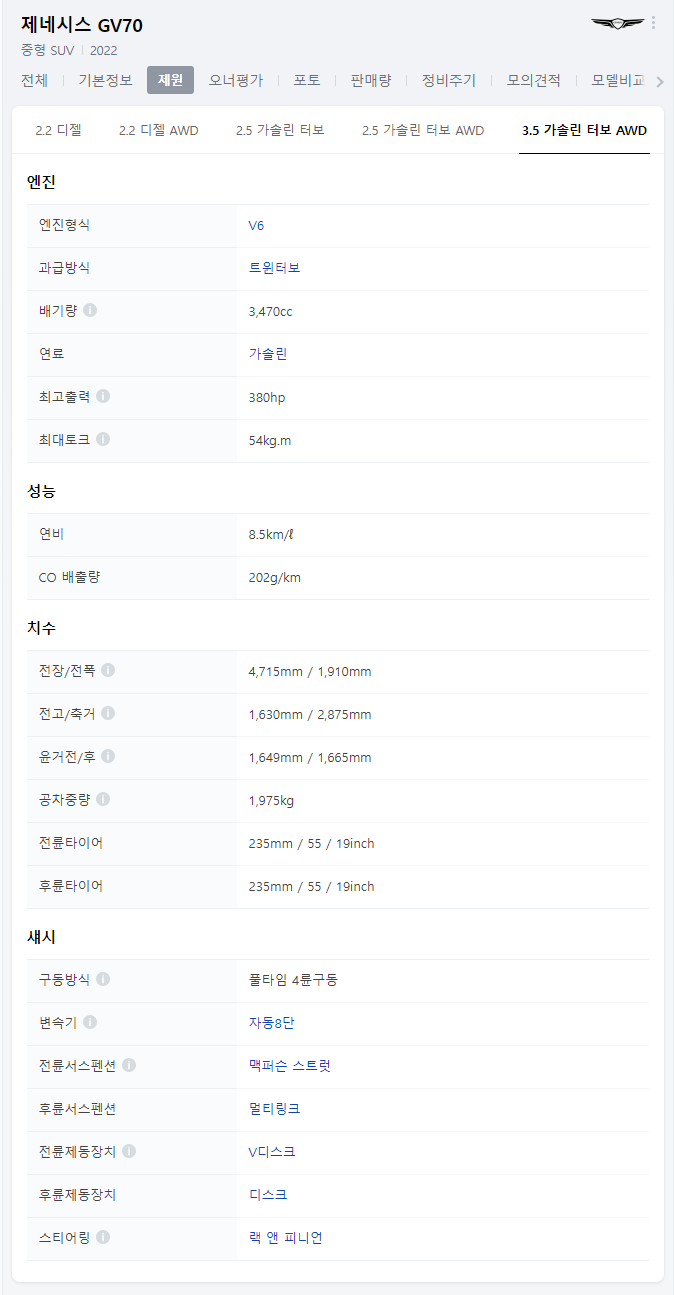This screenshot has height=1295, width=674.
Task: Click the 랙 앤 피니언 steering link
Action: 285,1237
